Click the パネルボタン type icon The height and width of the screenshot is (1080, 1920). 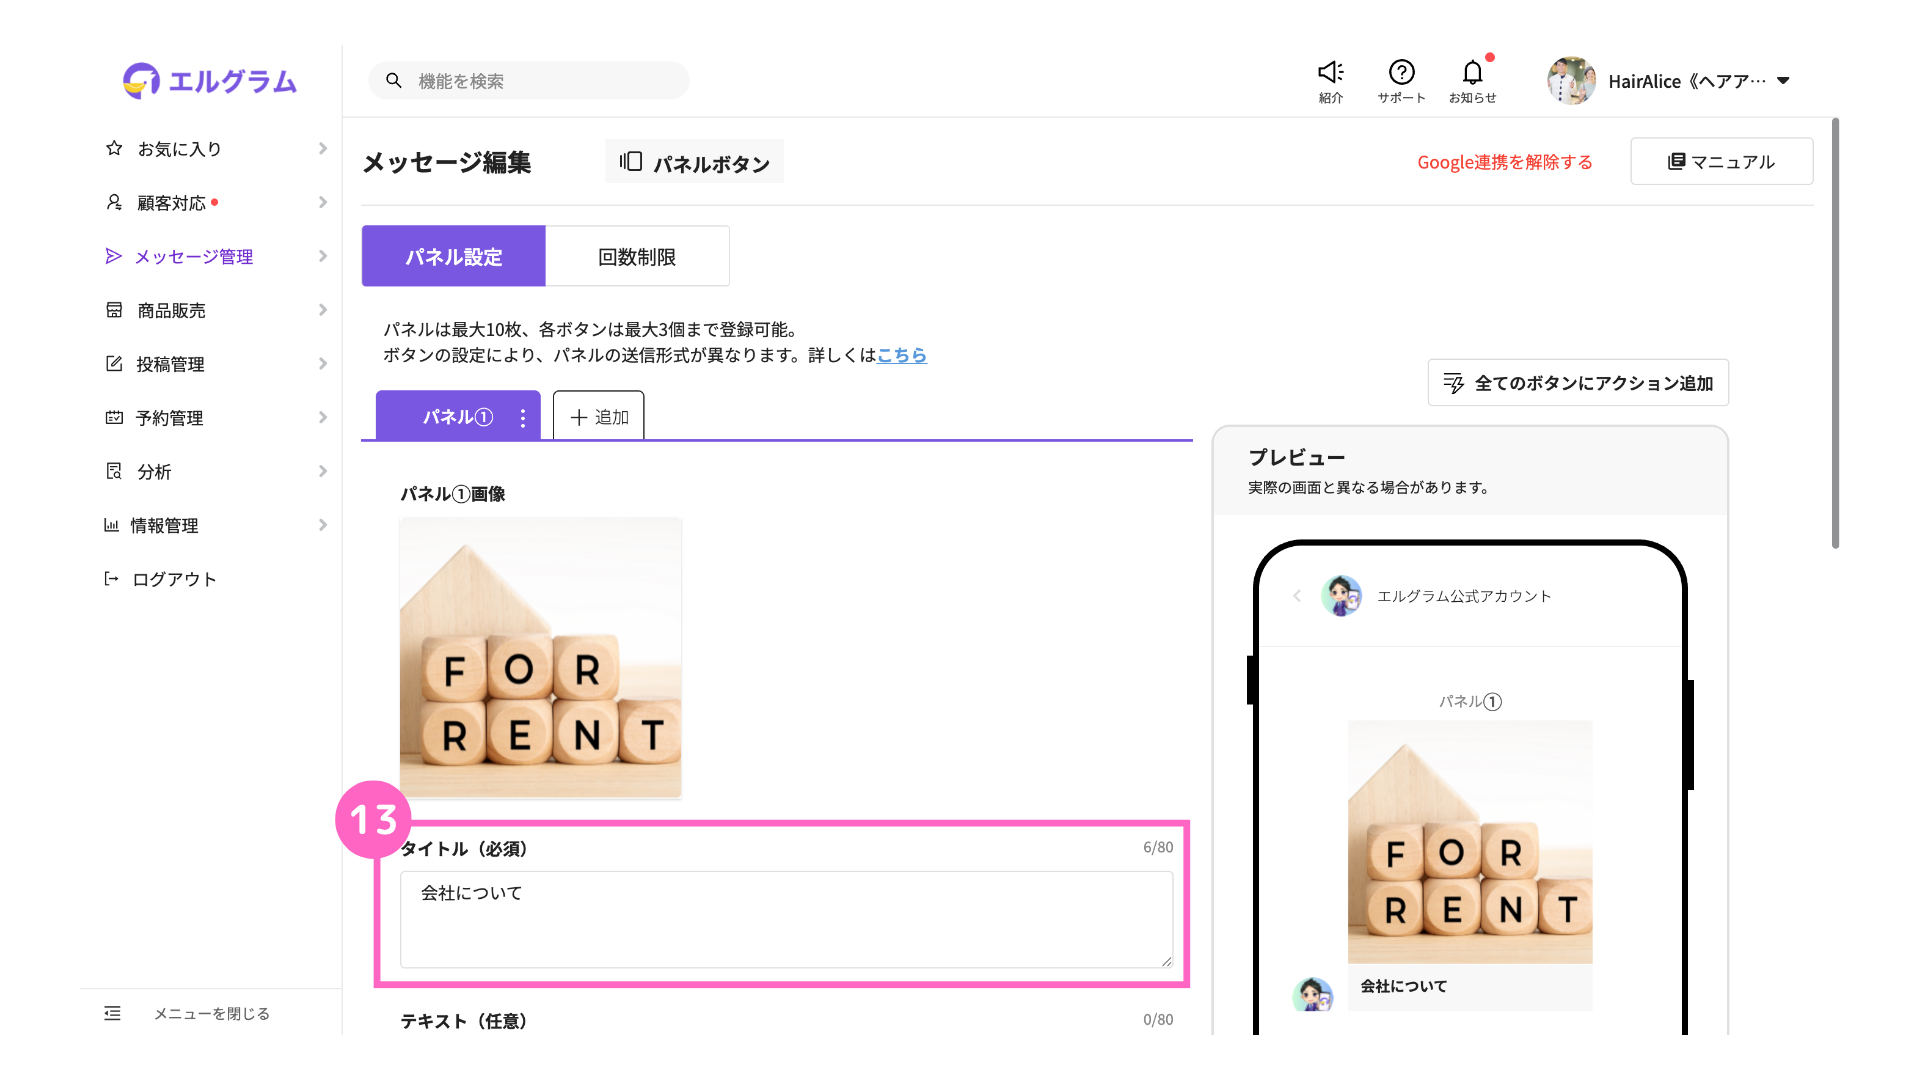click(630, 161)
